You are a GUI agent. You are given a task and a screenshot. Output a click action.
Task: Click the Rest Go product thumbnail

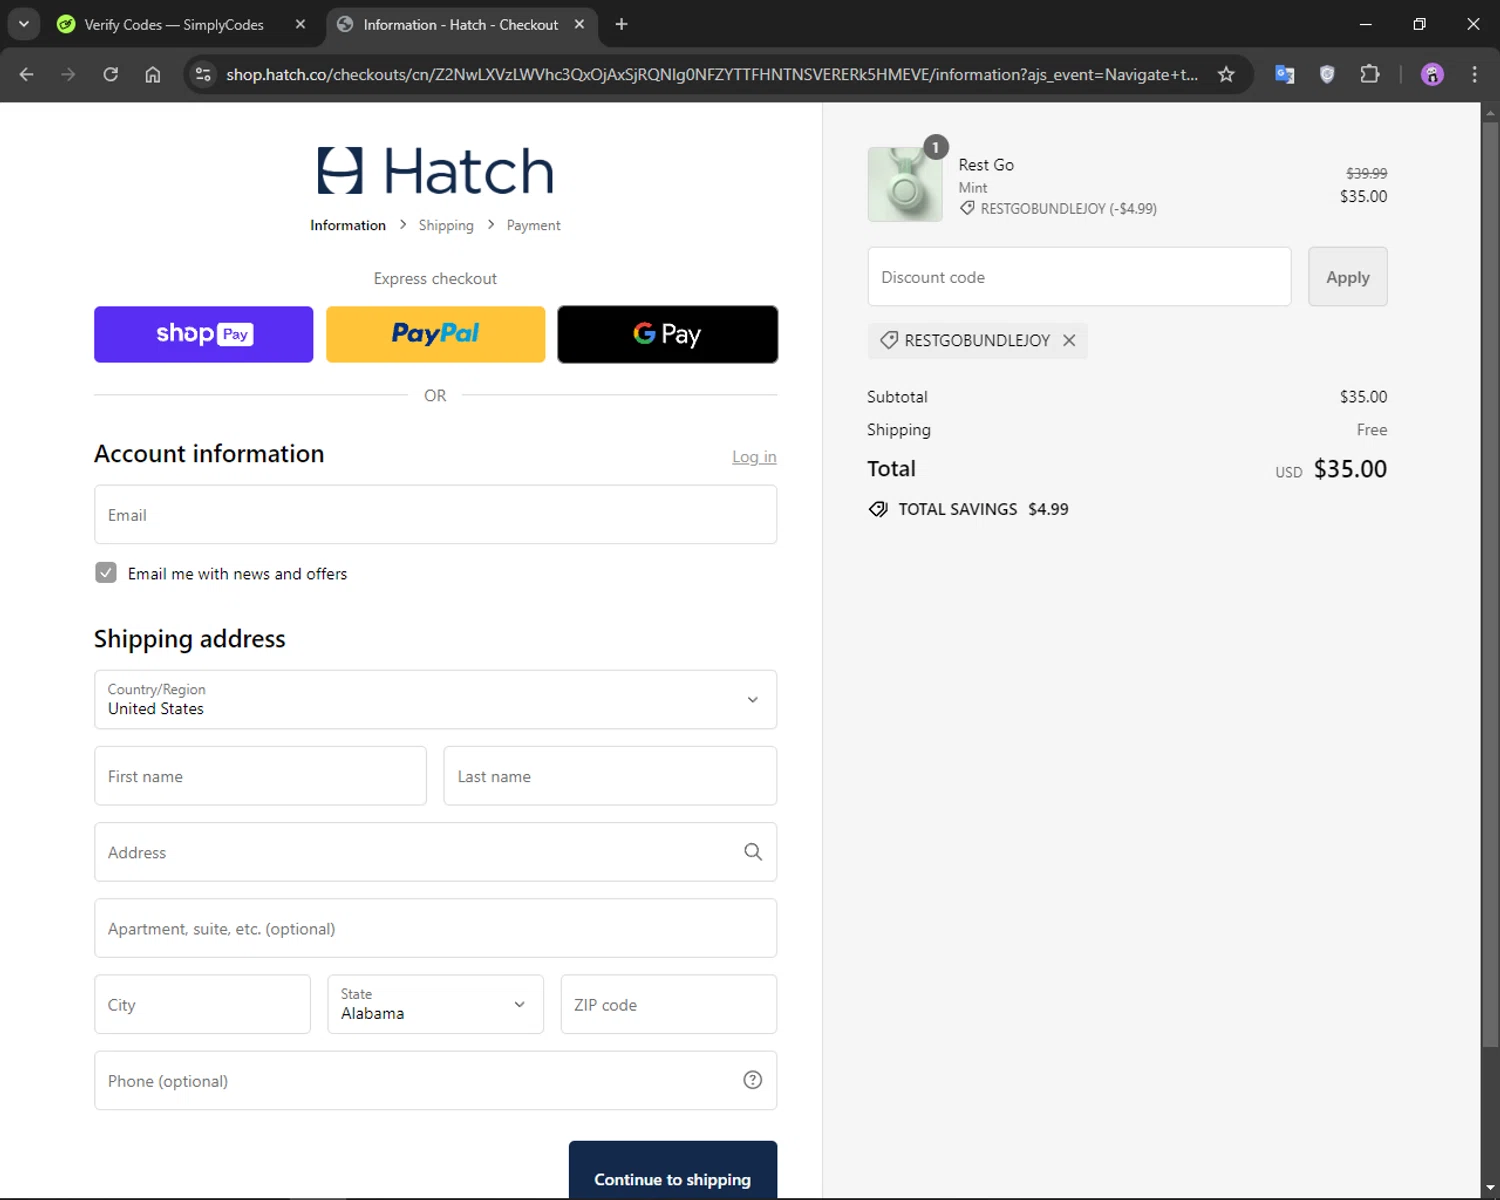pyautogui.click(x=905, y=184)
